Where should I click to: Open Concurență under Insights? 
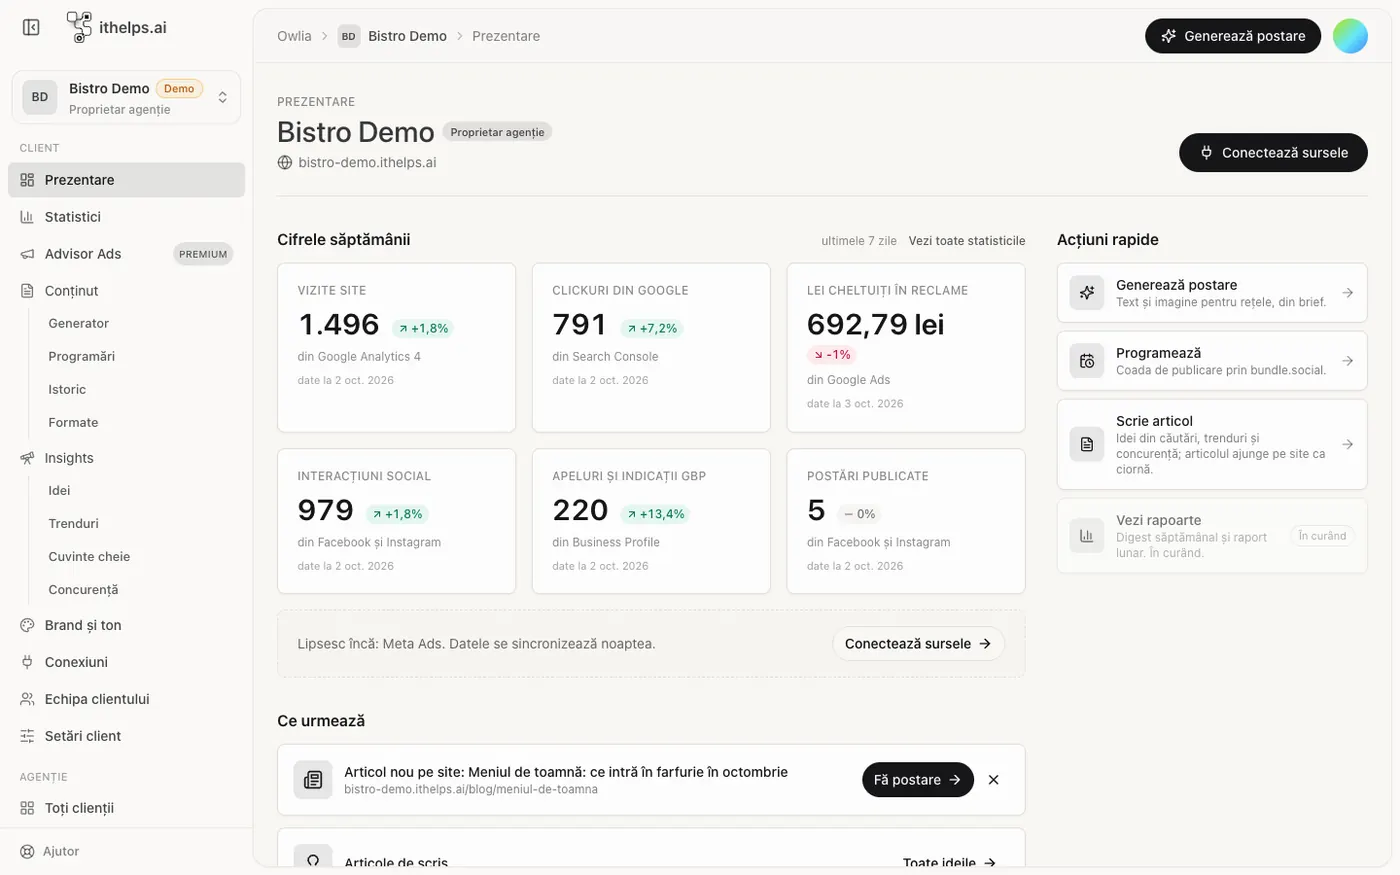[83, 589]
